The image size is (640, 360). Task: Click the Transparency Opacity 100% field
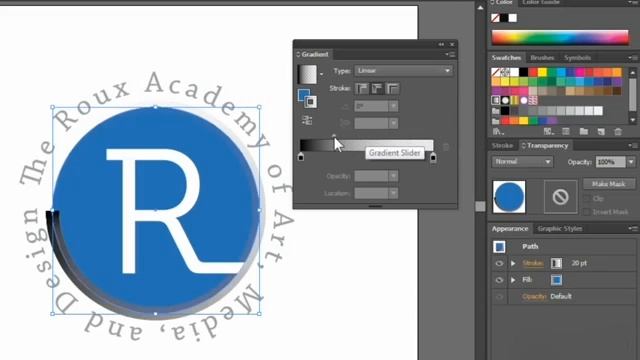610,162
